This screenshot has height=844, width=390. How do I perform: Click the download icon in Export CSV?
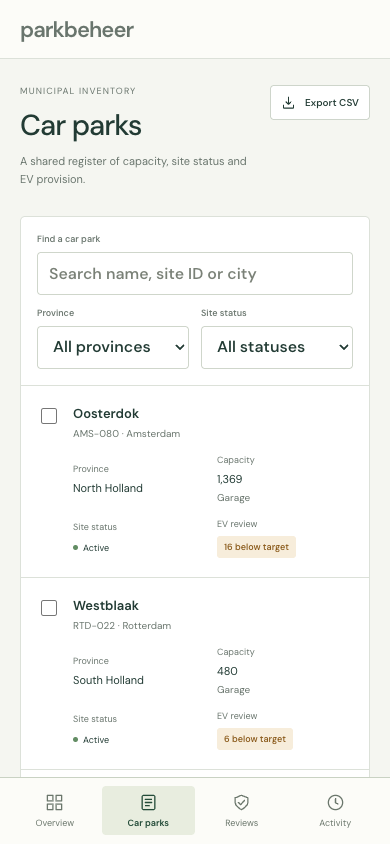(x=289, y=103)
